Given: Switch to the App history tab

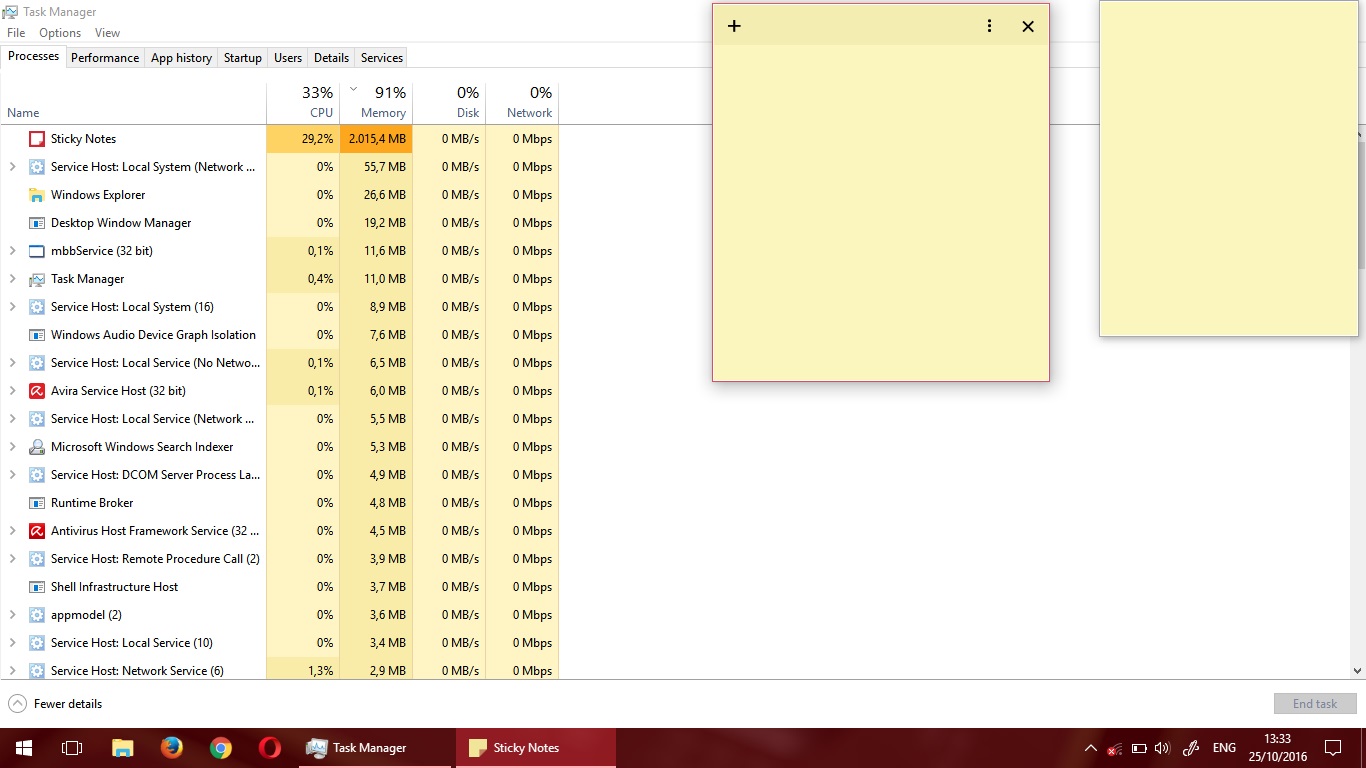Looking at the screenshot, I should pyautogui.click(x=181, y=58).
